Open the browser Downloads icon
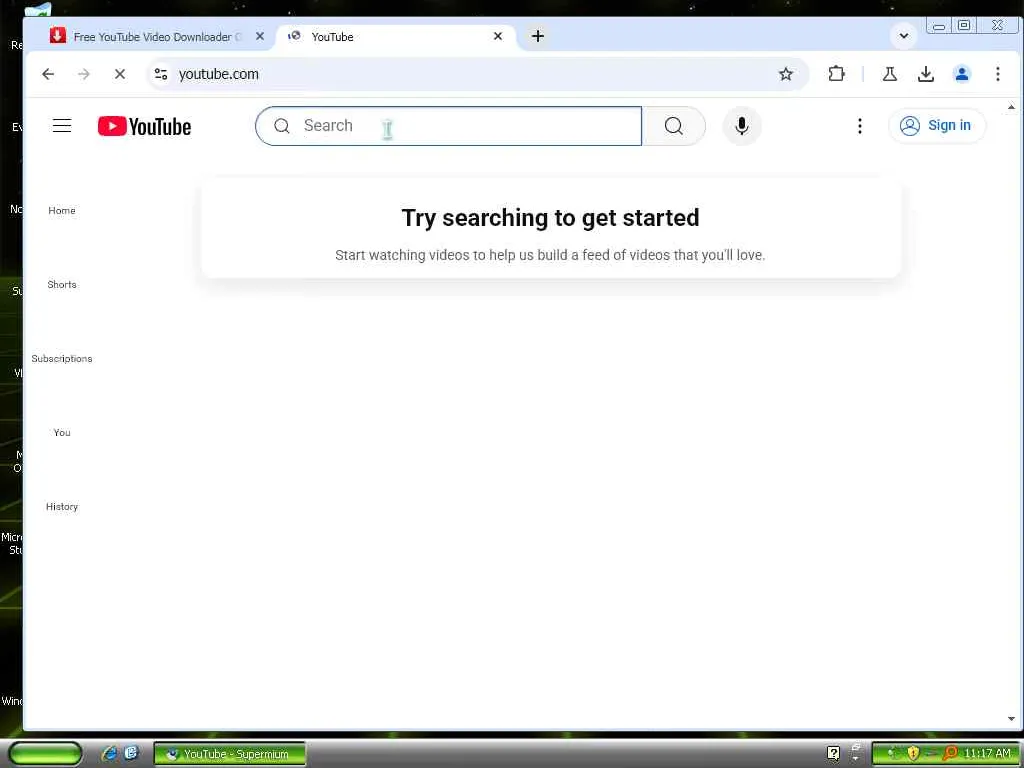 [925, 74]
